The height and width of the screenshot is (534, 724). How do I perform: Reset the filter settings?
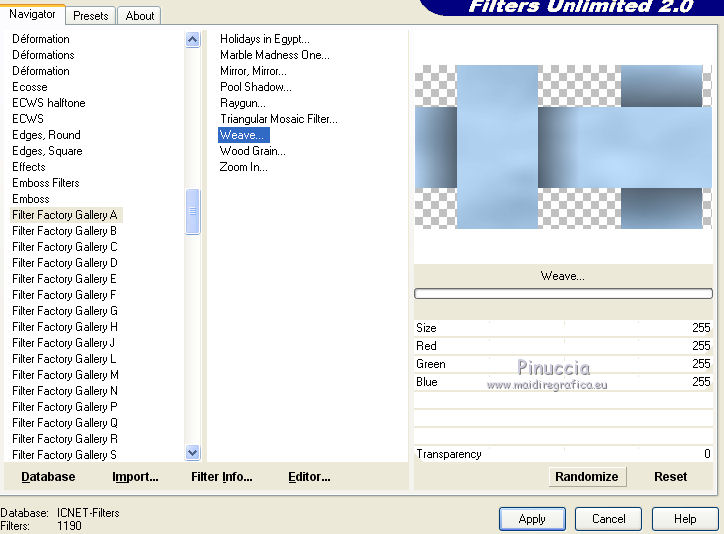pos(670,477)
